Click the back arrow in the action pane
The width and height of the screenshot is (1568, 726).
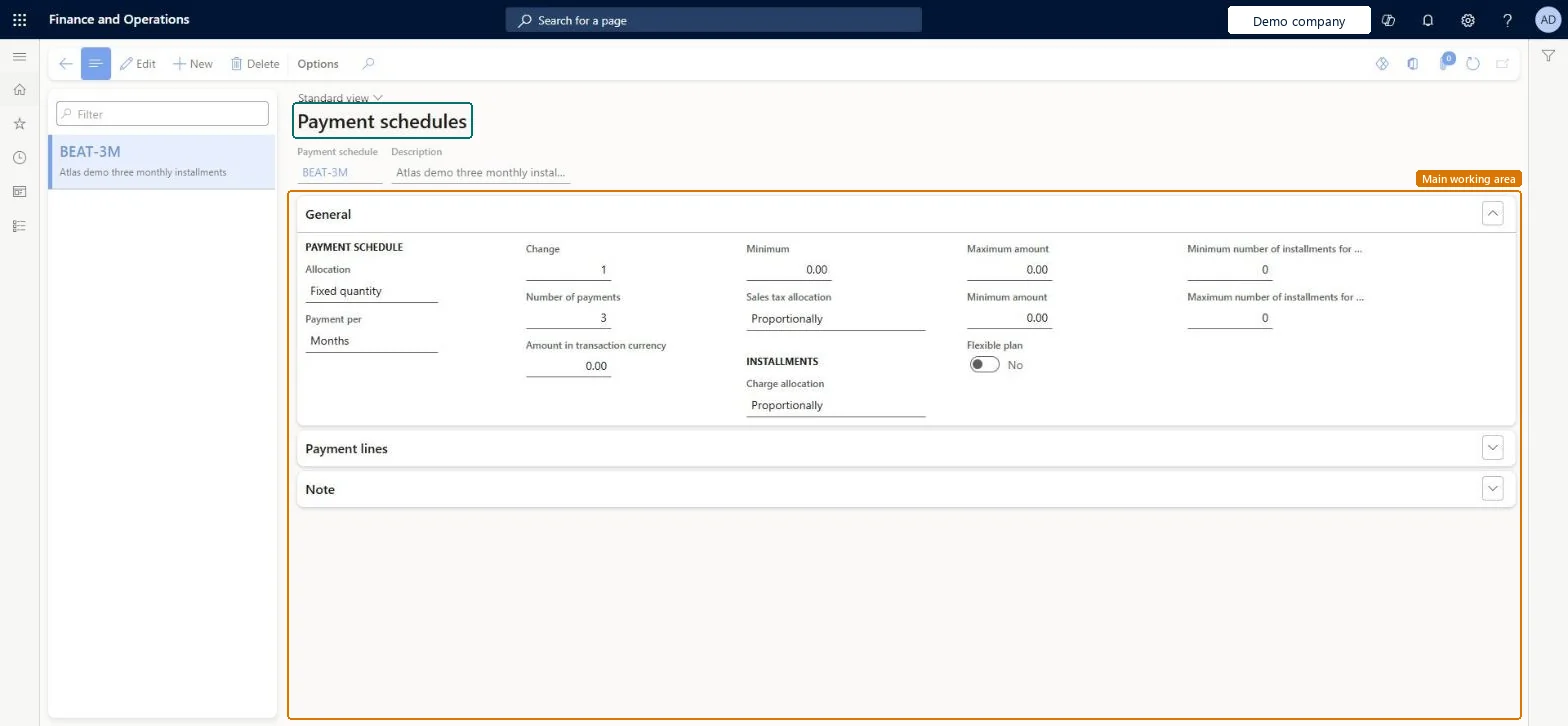[66, 64]
